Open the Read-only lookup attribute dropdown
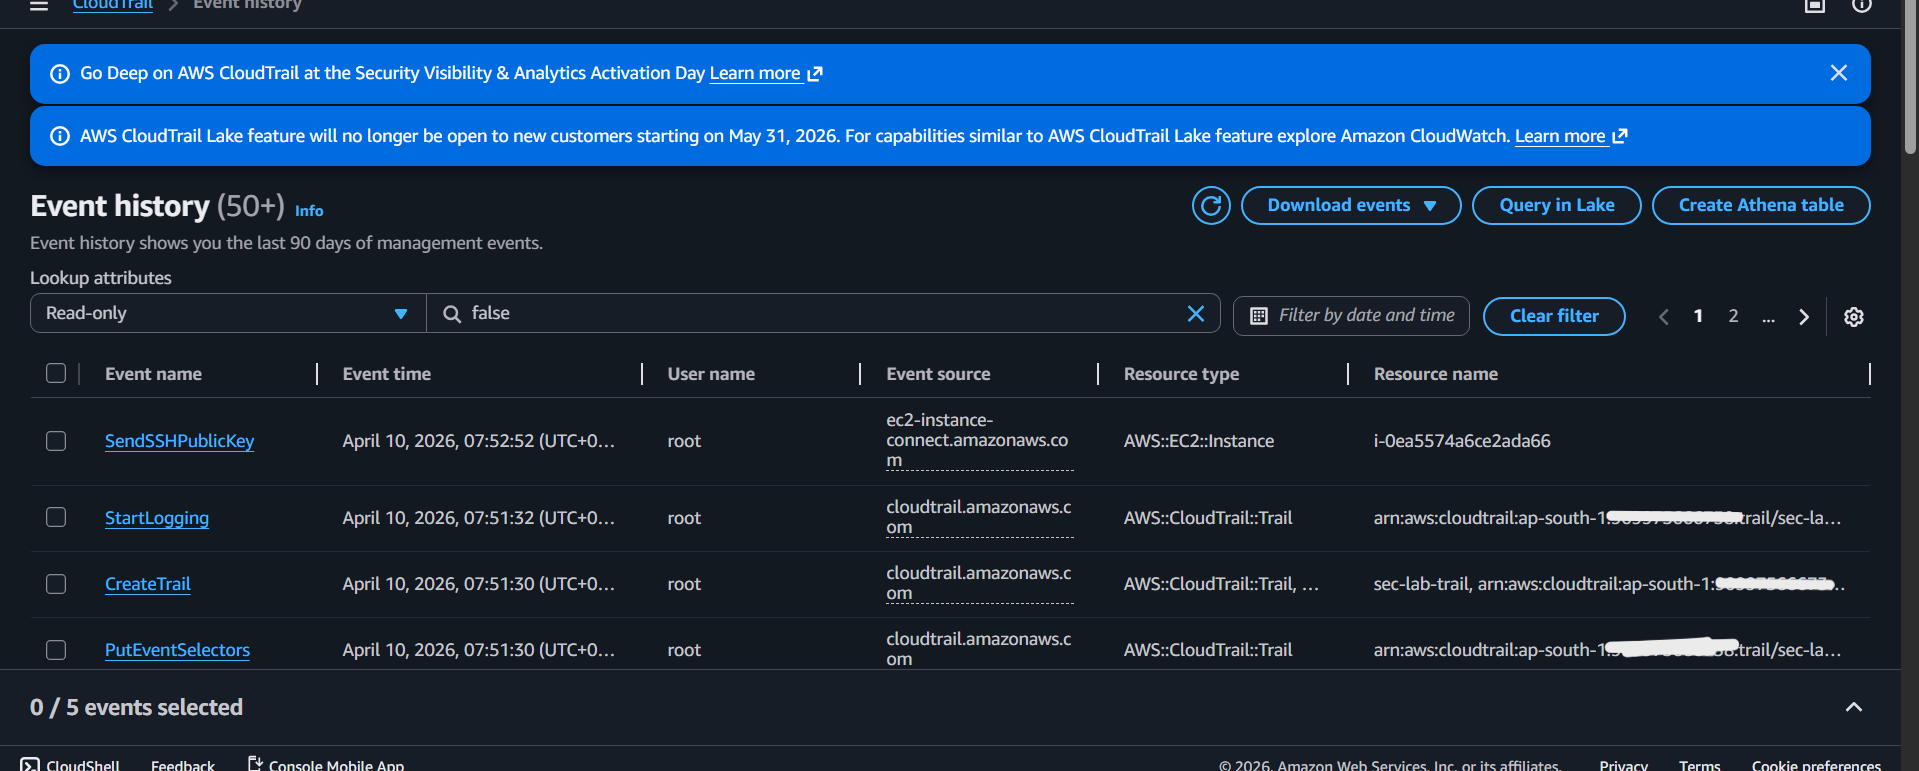This screenshot has width=1919, height=771. pos(228,313)
